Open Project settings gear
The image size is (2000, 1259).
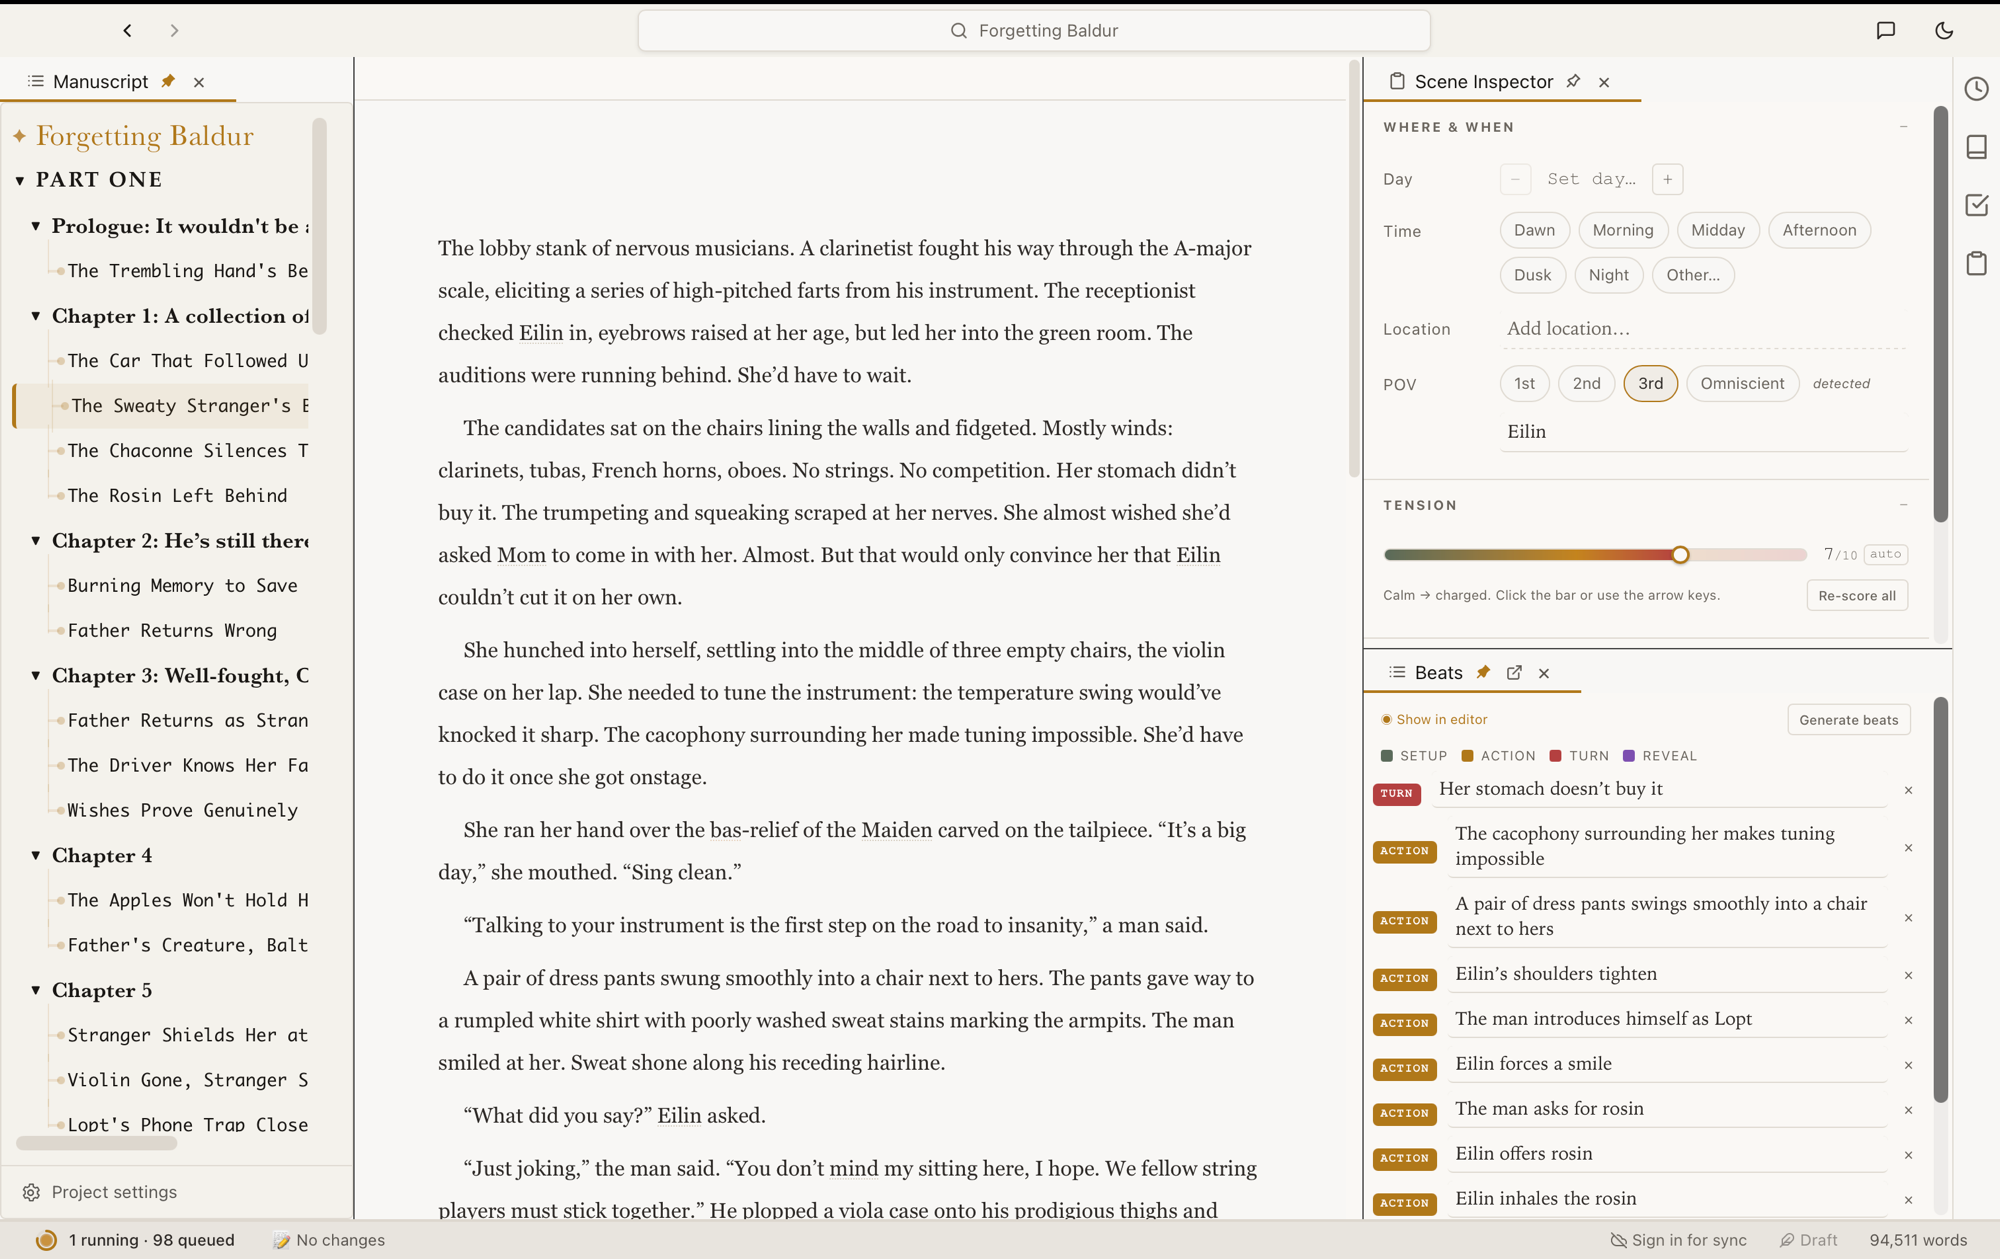tap(31, 1192)
